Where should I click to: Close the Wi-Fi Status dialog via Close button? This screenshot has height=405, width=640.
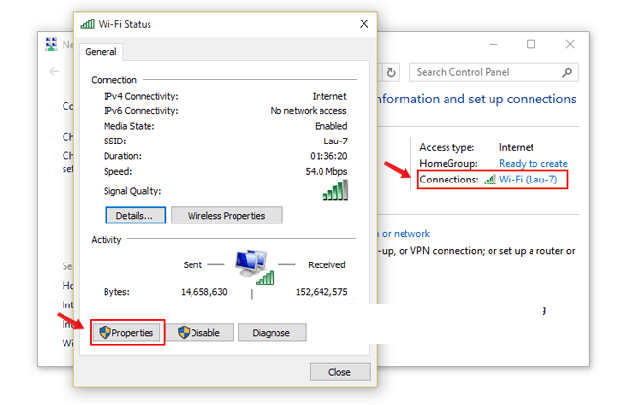[340, 372]
